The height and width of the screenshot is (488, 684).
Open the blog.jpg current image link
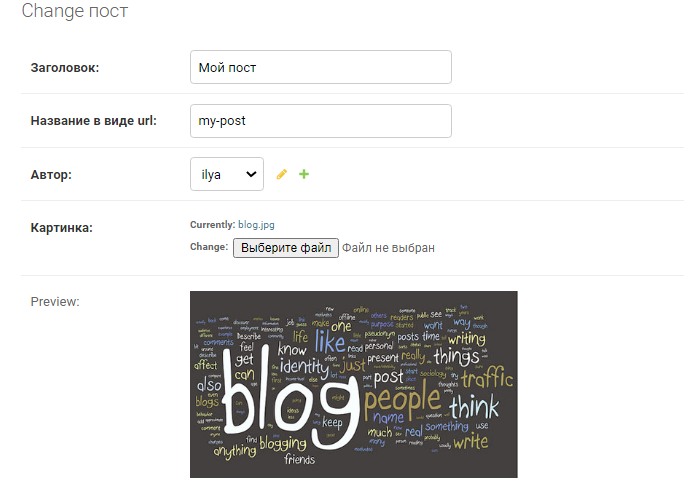[256, 225]
